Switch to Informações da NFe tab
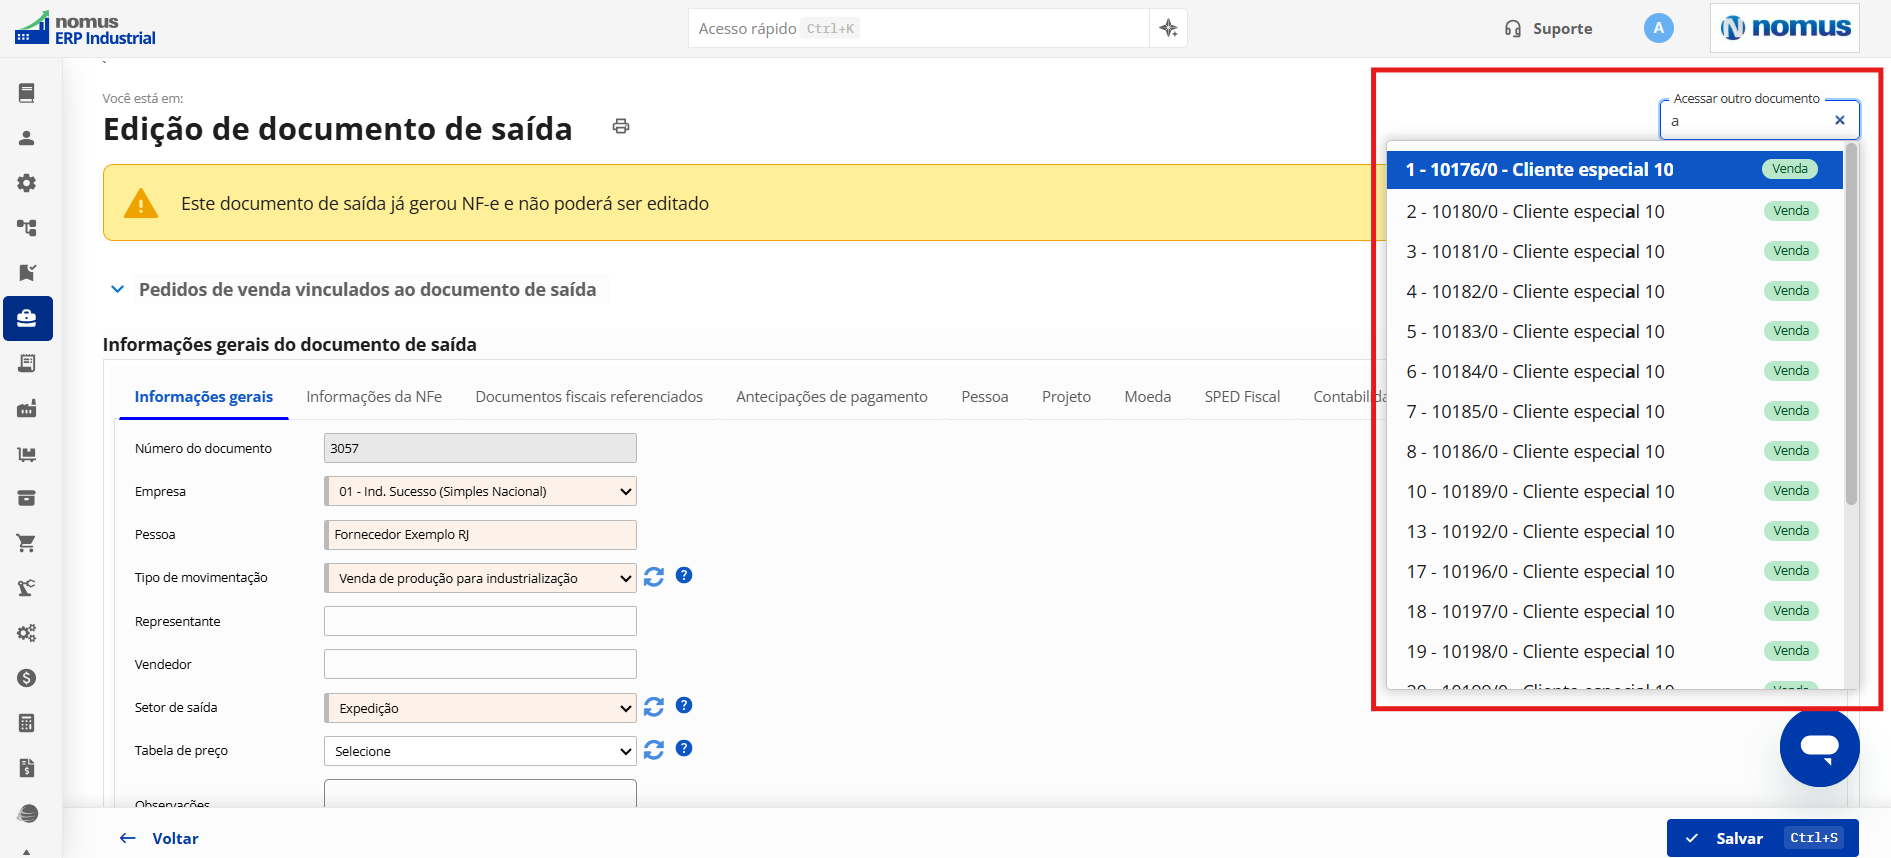1891x858 pixels. (x=374, y=397)
